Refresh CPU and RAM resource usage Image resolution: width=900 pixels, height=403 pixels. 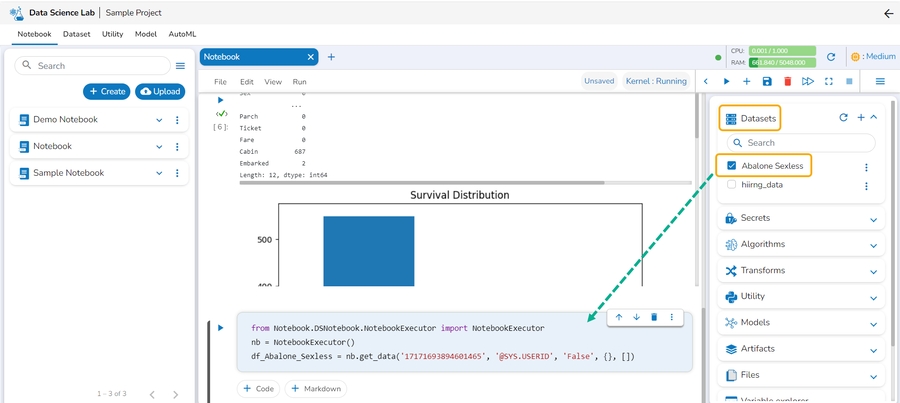(x=830, y=57)
